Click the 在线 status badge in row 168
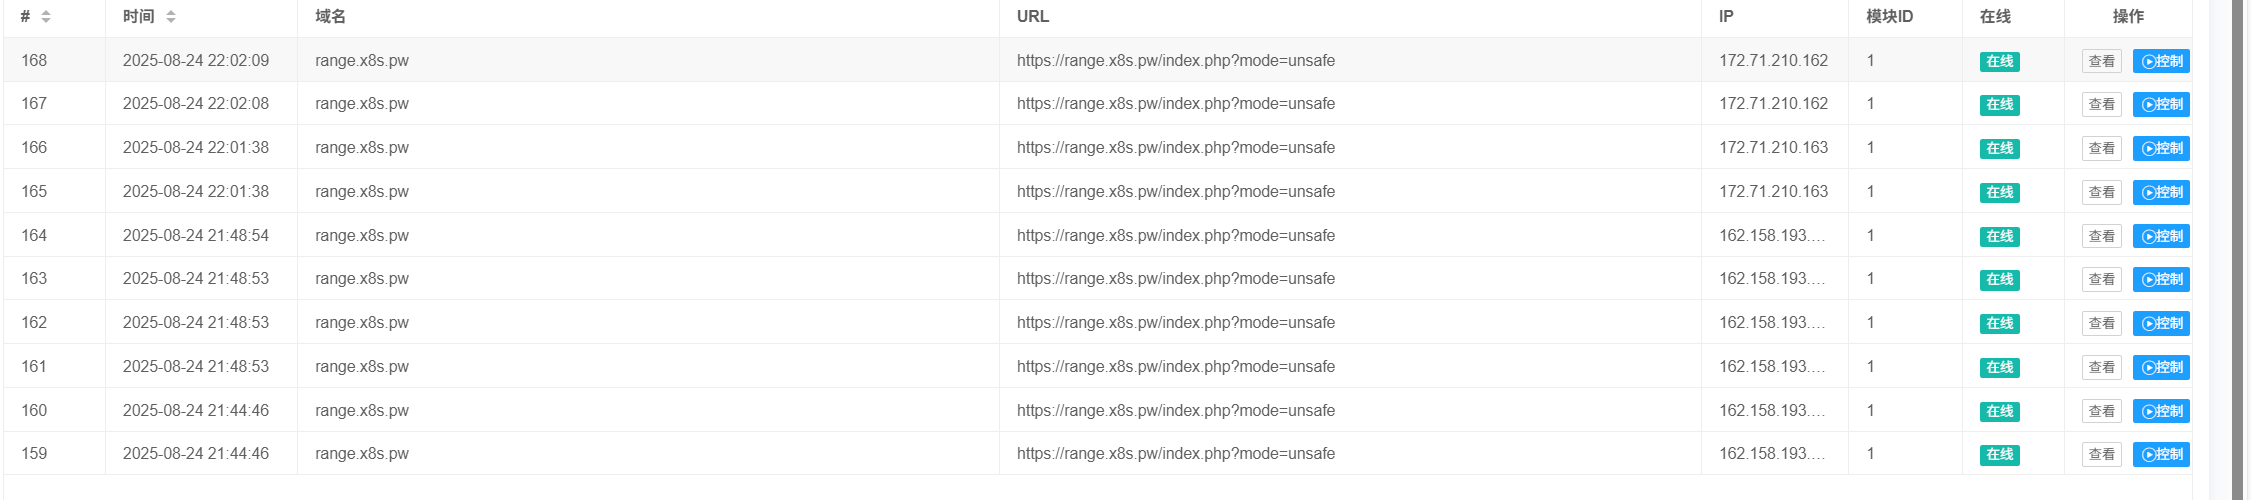Screen dimensions: 2251x500 [x=1999, y=62]
